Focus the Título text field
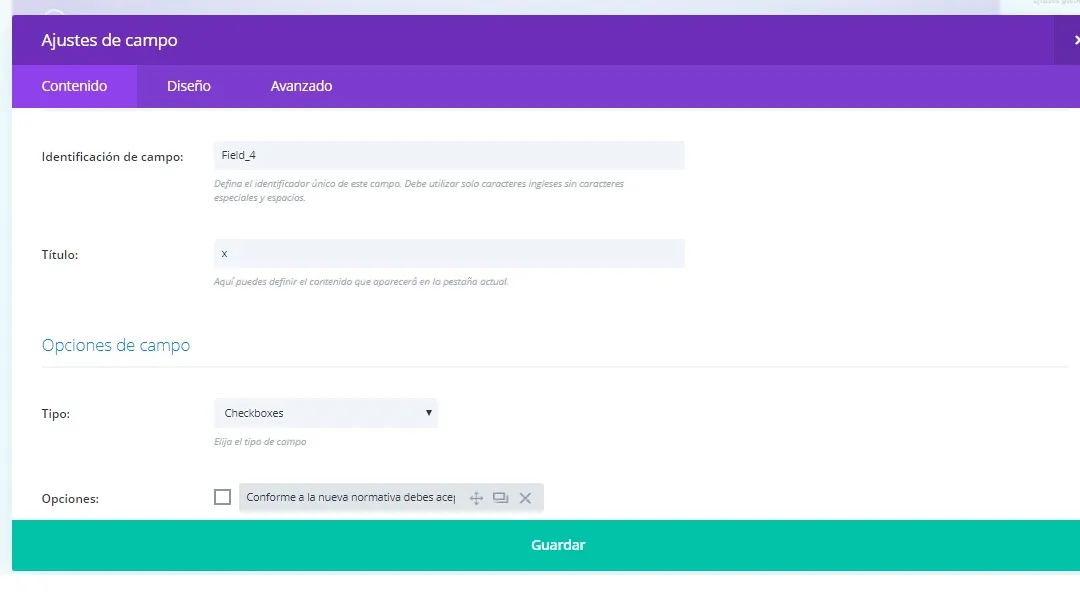This screenshot has width=1080, height=596. pos(449,254)
